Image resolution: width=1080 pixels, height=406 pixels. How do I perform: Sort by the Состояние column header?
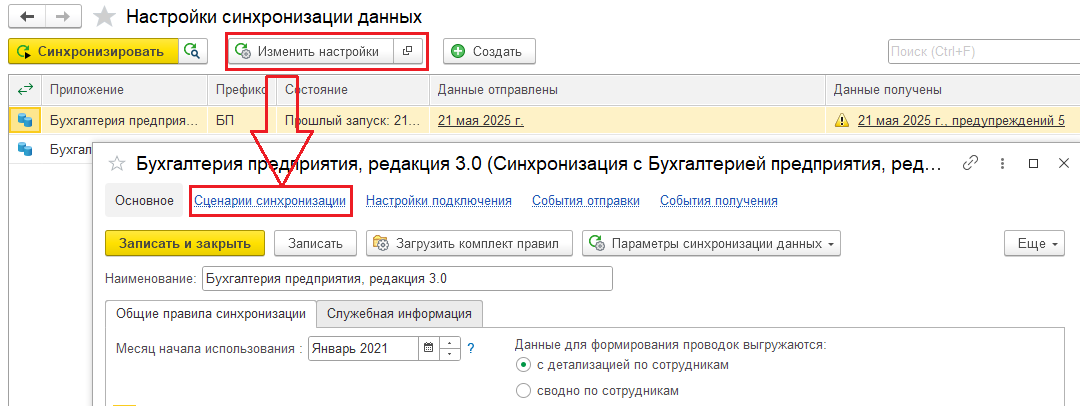point(353,90)
